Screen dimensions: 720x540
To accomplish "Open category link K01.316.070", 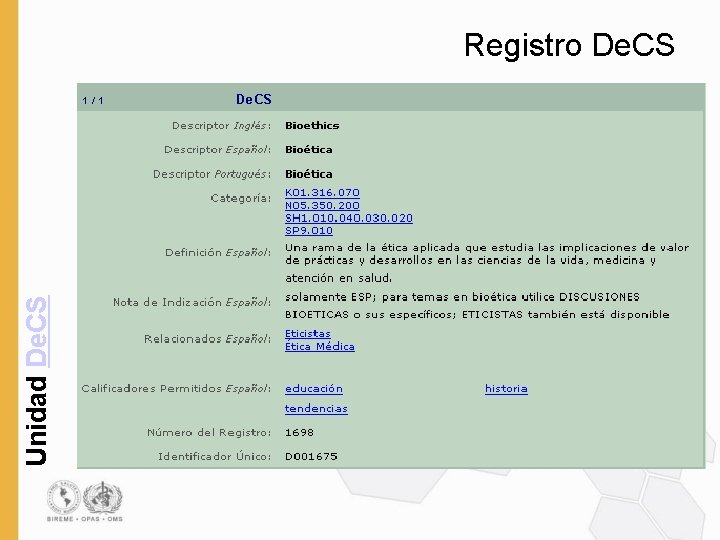I will 322,192.
